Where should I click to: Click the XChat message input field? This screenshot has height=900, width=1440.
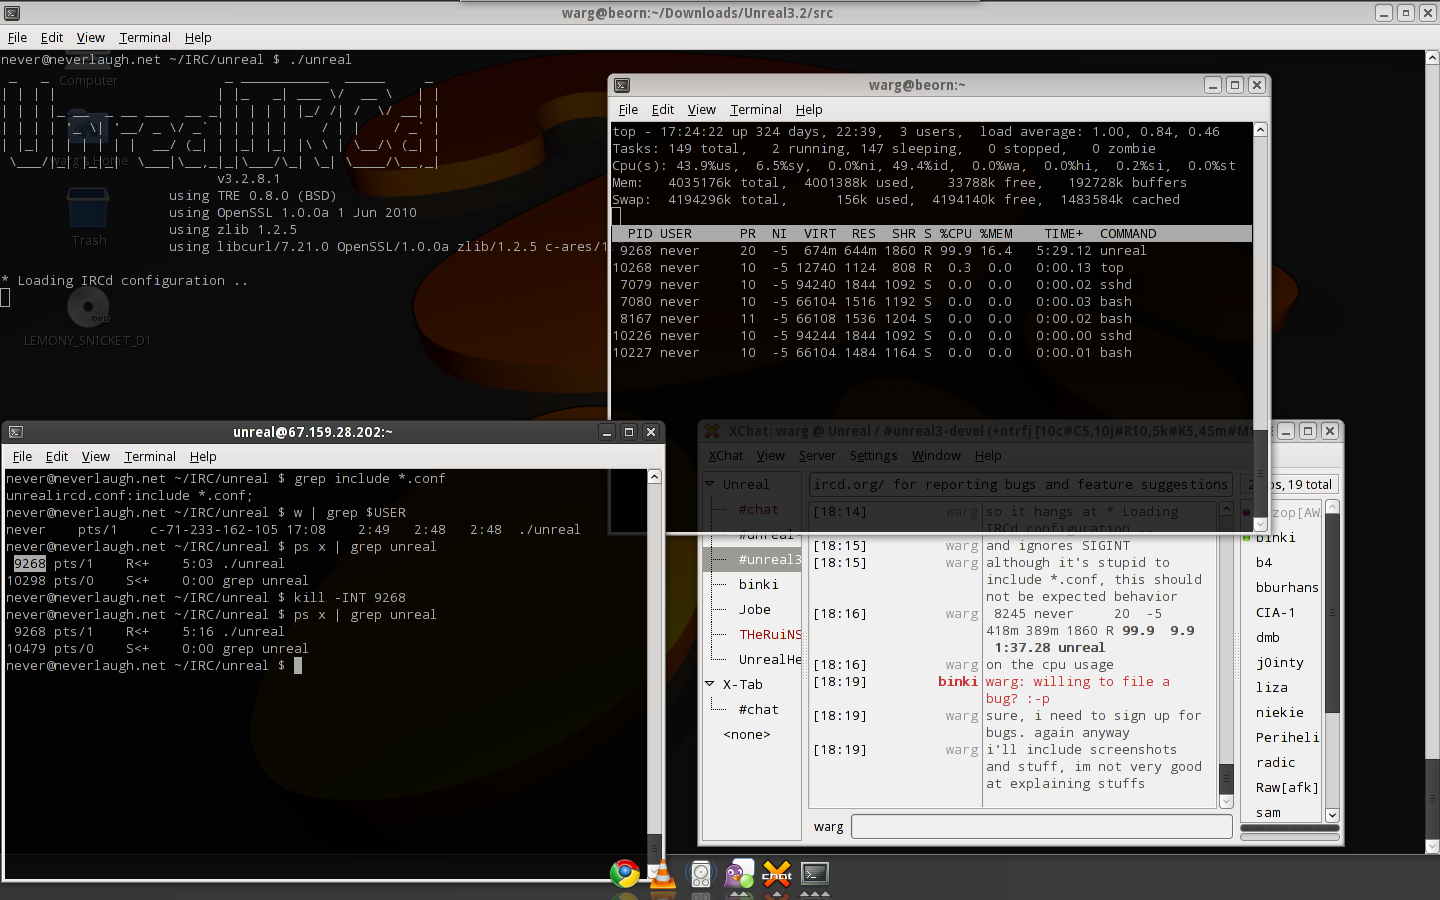[1041, 826]
